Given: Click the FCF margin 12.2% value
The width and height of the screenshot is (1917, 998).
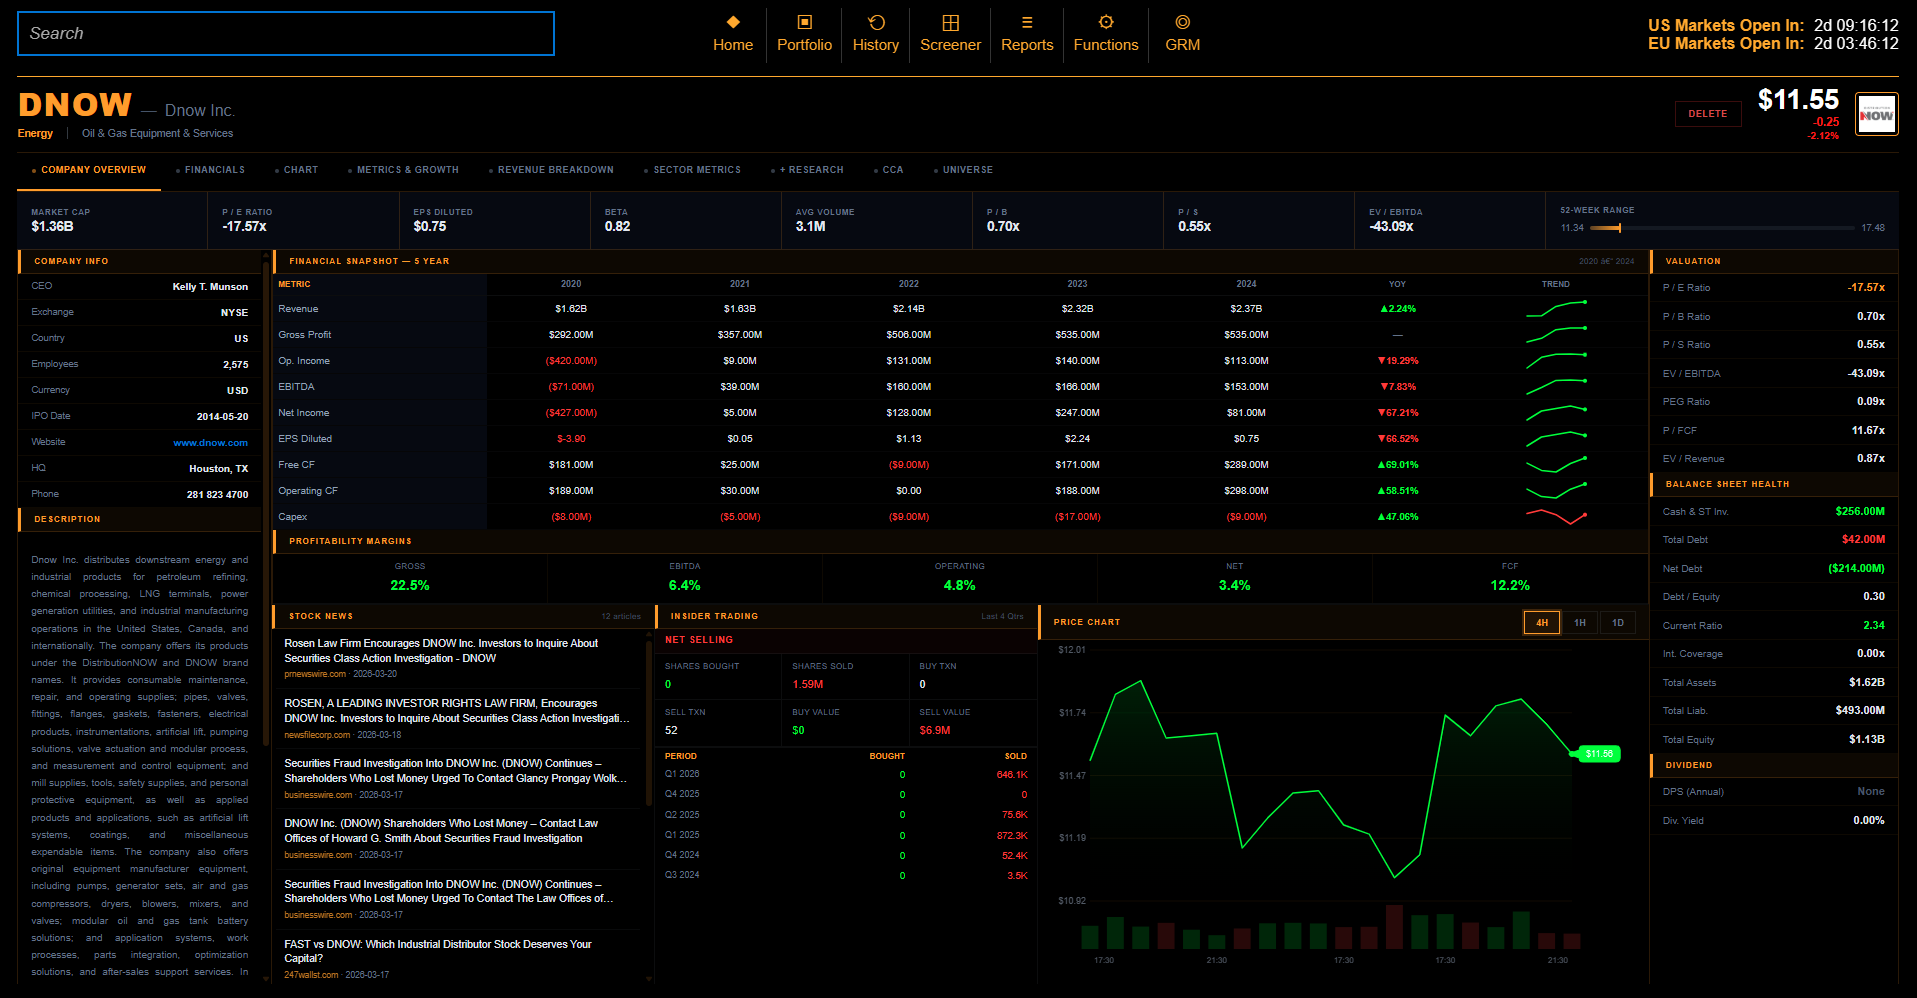Looking at the screenshot, I should [1510, 585].
